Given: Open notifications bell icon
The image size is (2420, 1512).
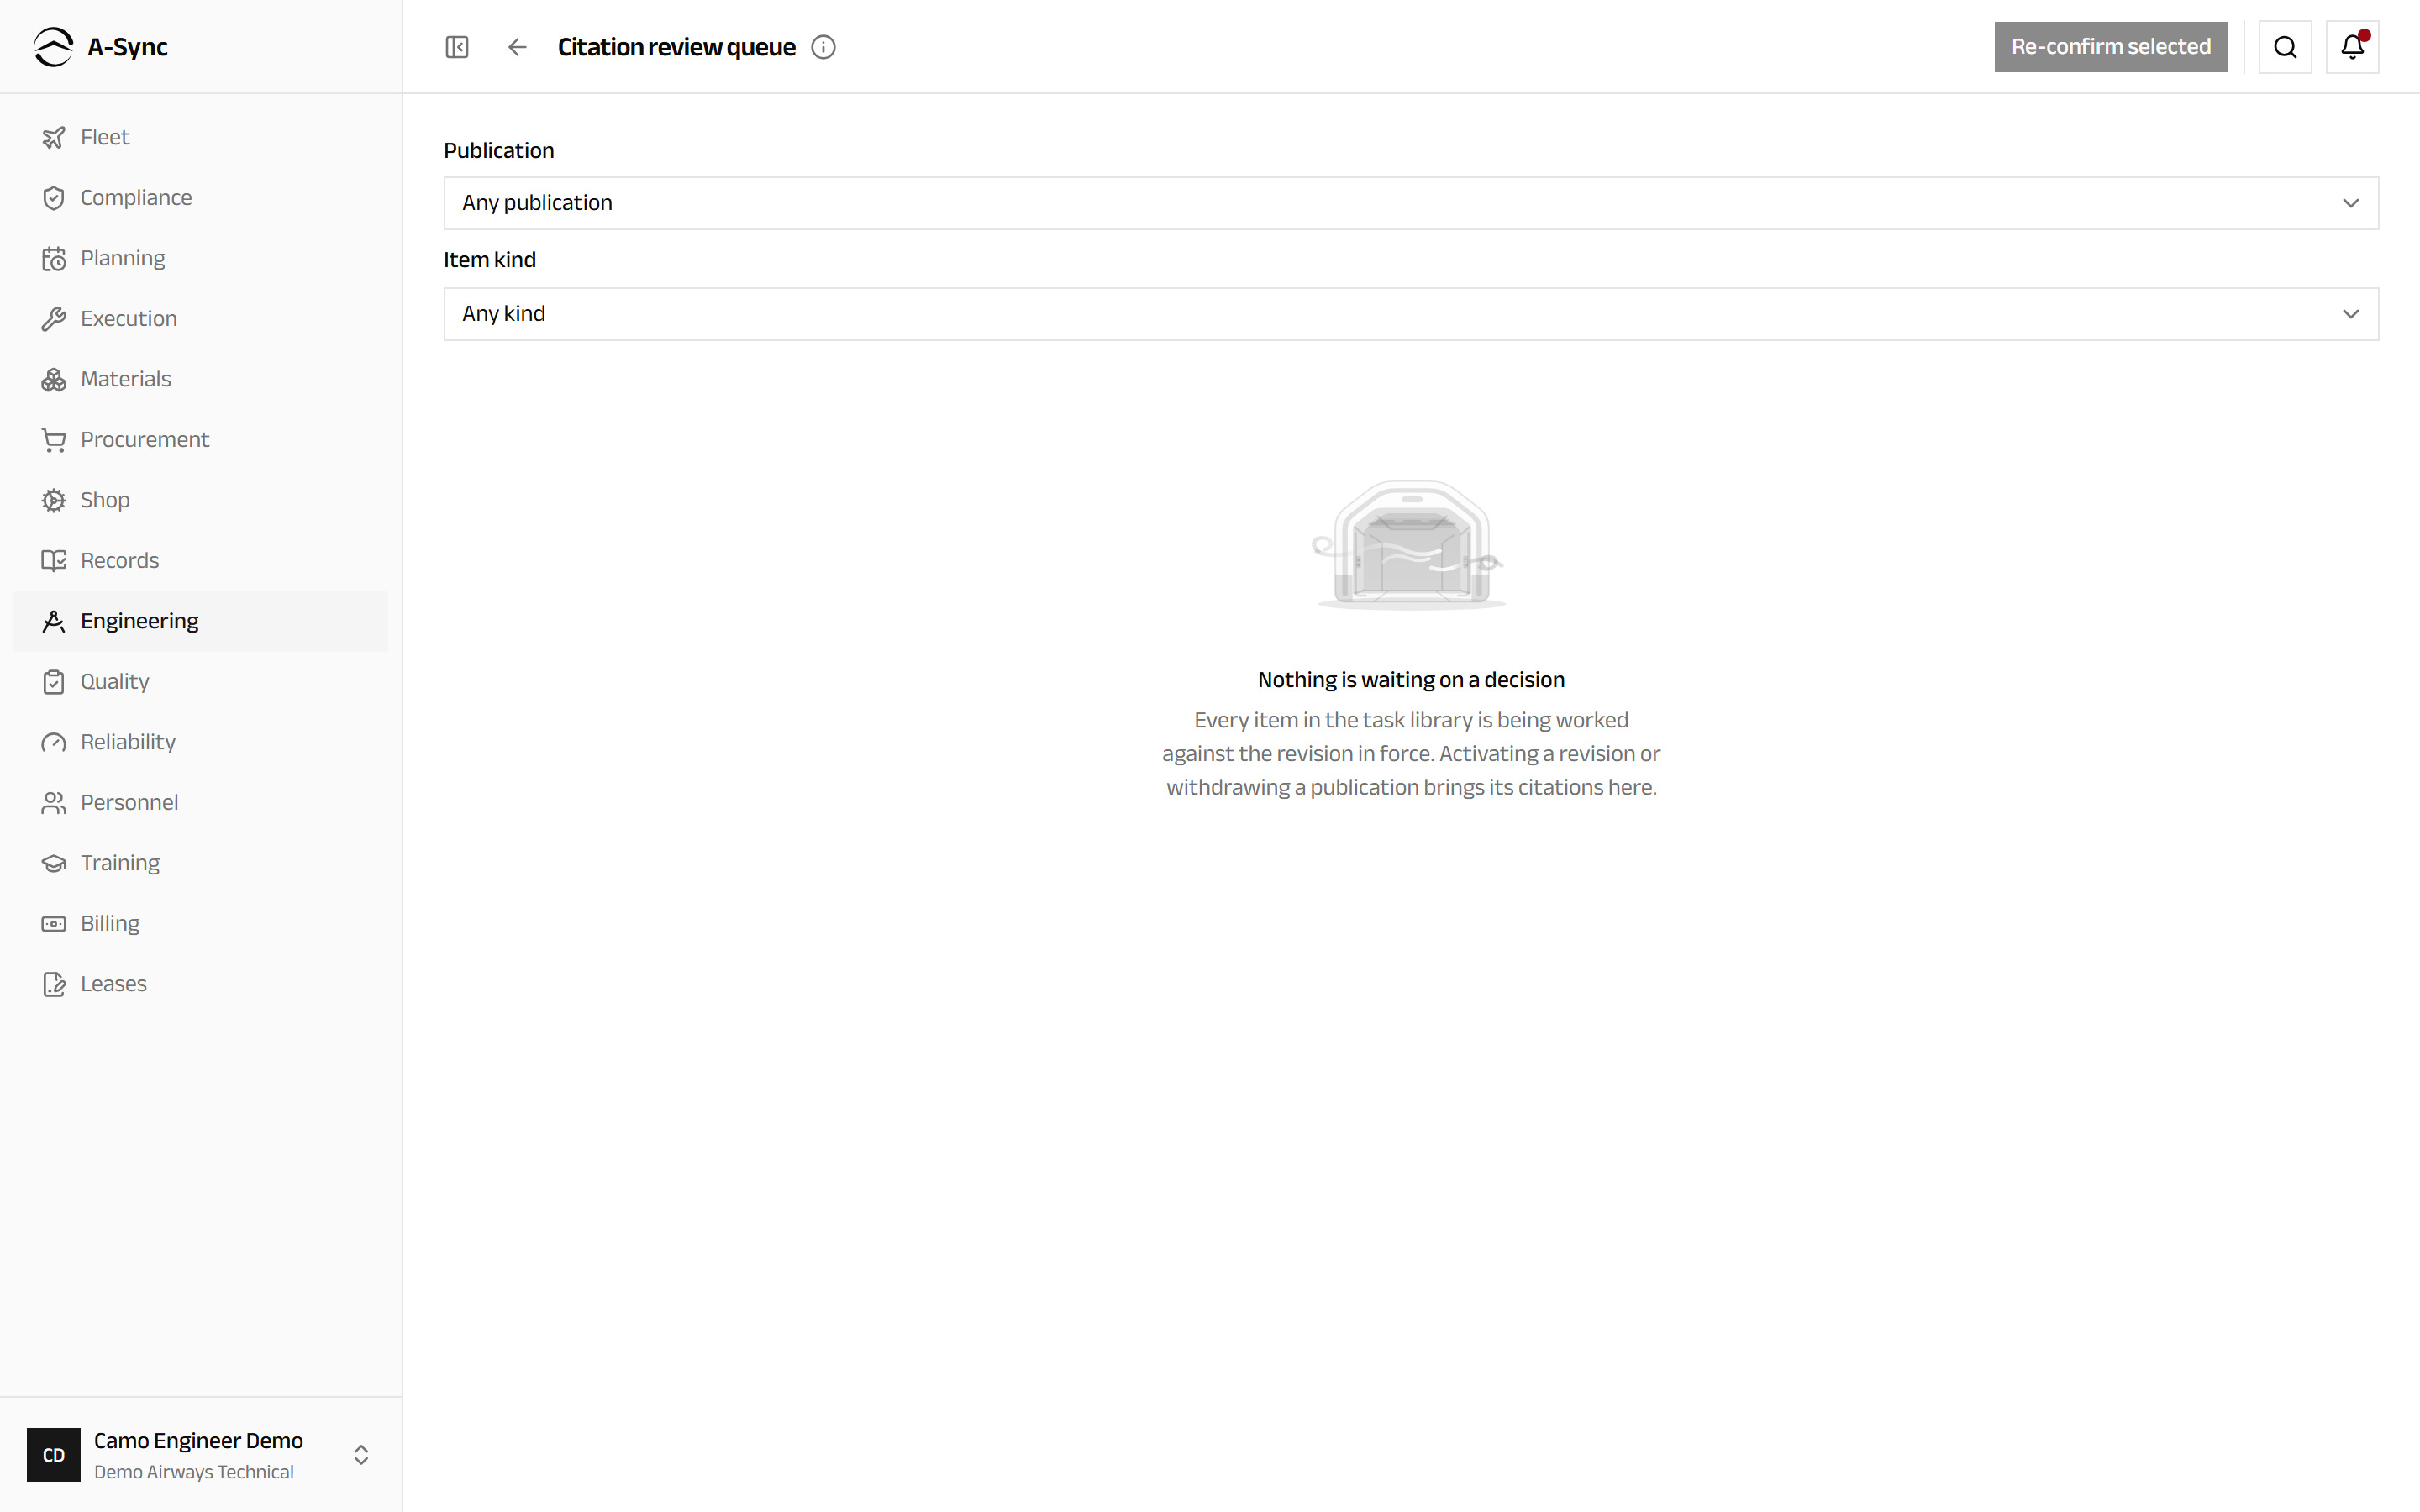Looking at the screenshot, I should (x=2352, y=47).
